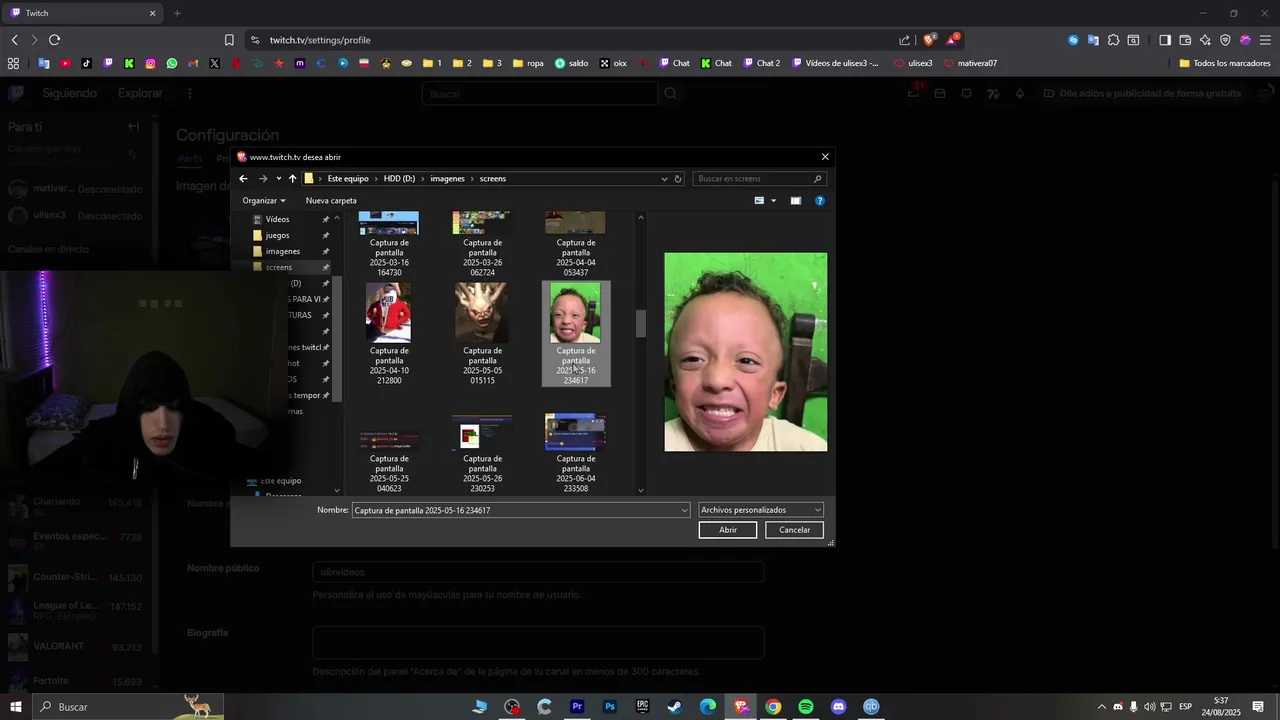1280x720 pixels.
Task: Click the Buscar en screens search field
Action: 758,179
